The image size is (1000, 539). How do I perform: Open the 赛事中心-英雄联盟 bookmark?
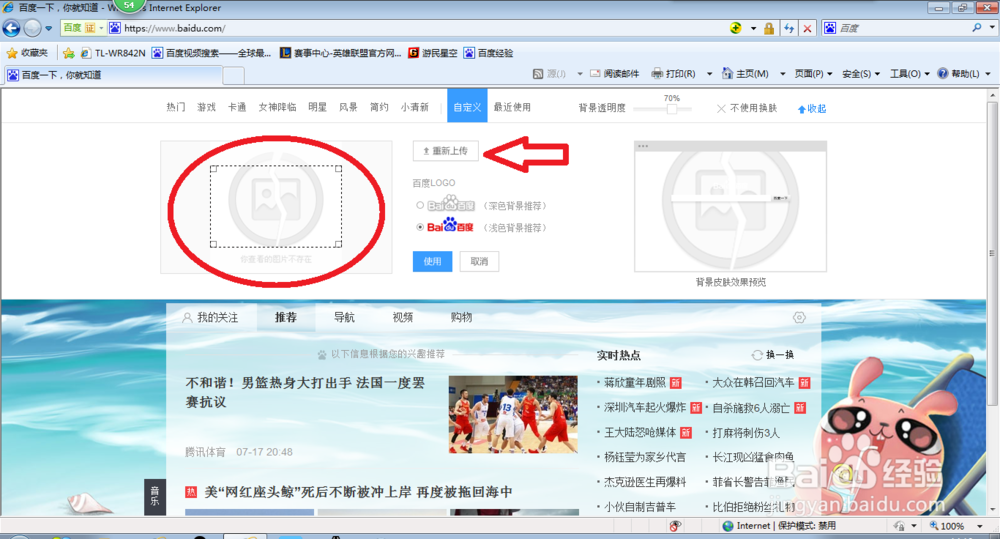tap(341, 53)
